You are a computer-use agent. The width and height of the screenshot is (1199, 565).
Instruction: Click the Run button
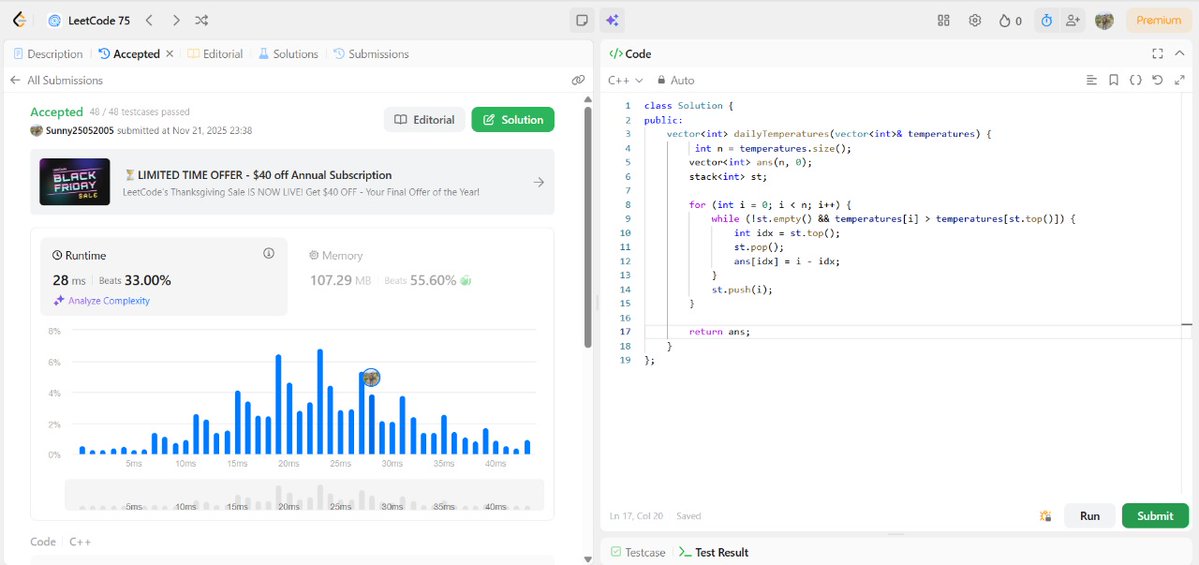[x=1090, y=516]
